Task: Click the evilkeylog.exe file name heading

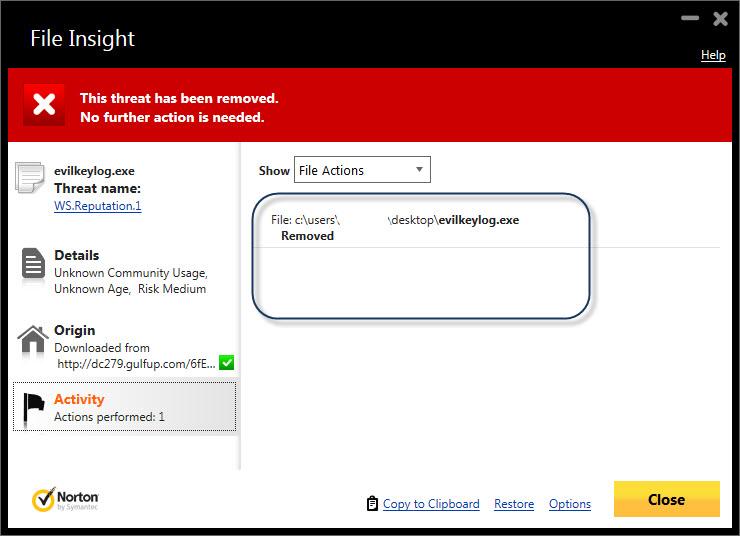Action: tap(94, 171)
